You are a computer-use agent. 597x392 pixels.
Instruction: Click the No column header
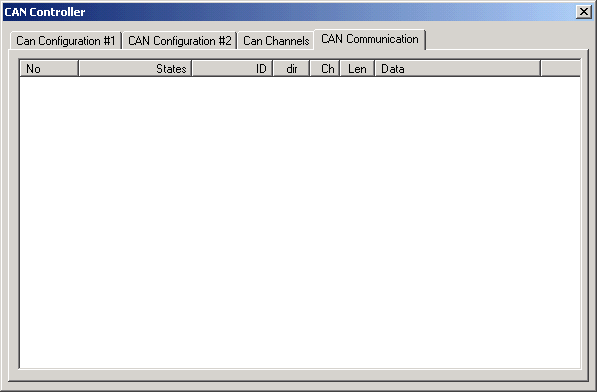(49, 69)
